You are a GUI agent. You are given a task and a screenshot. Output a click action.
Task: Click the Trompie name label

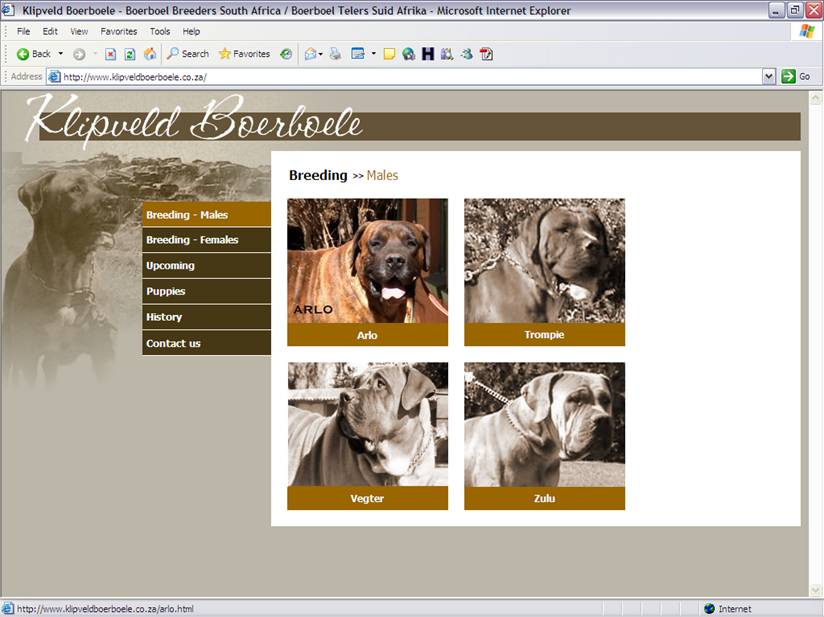pos(544,335)
